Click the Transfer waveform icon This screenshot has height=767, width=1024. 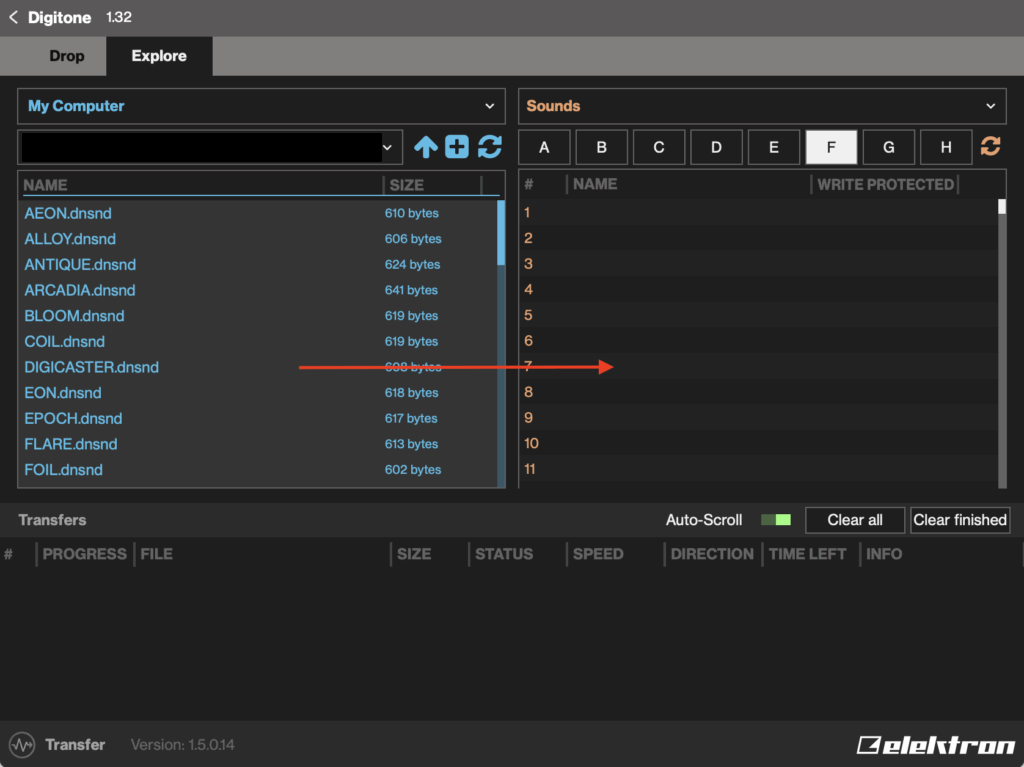click(x=21, y=745)
